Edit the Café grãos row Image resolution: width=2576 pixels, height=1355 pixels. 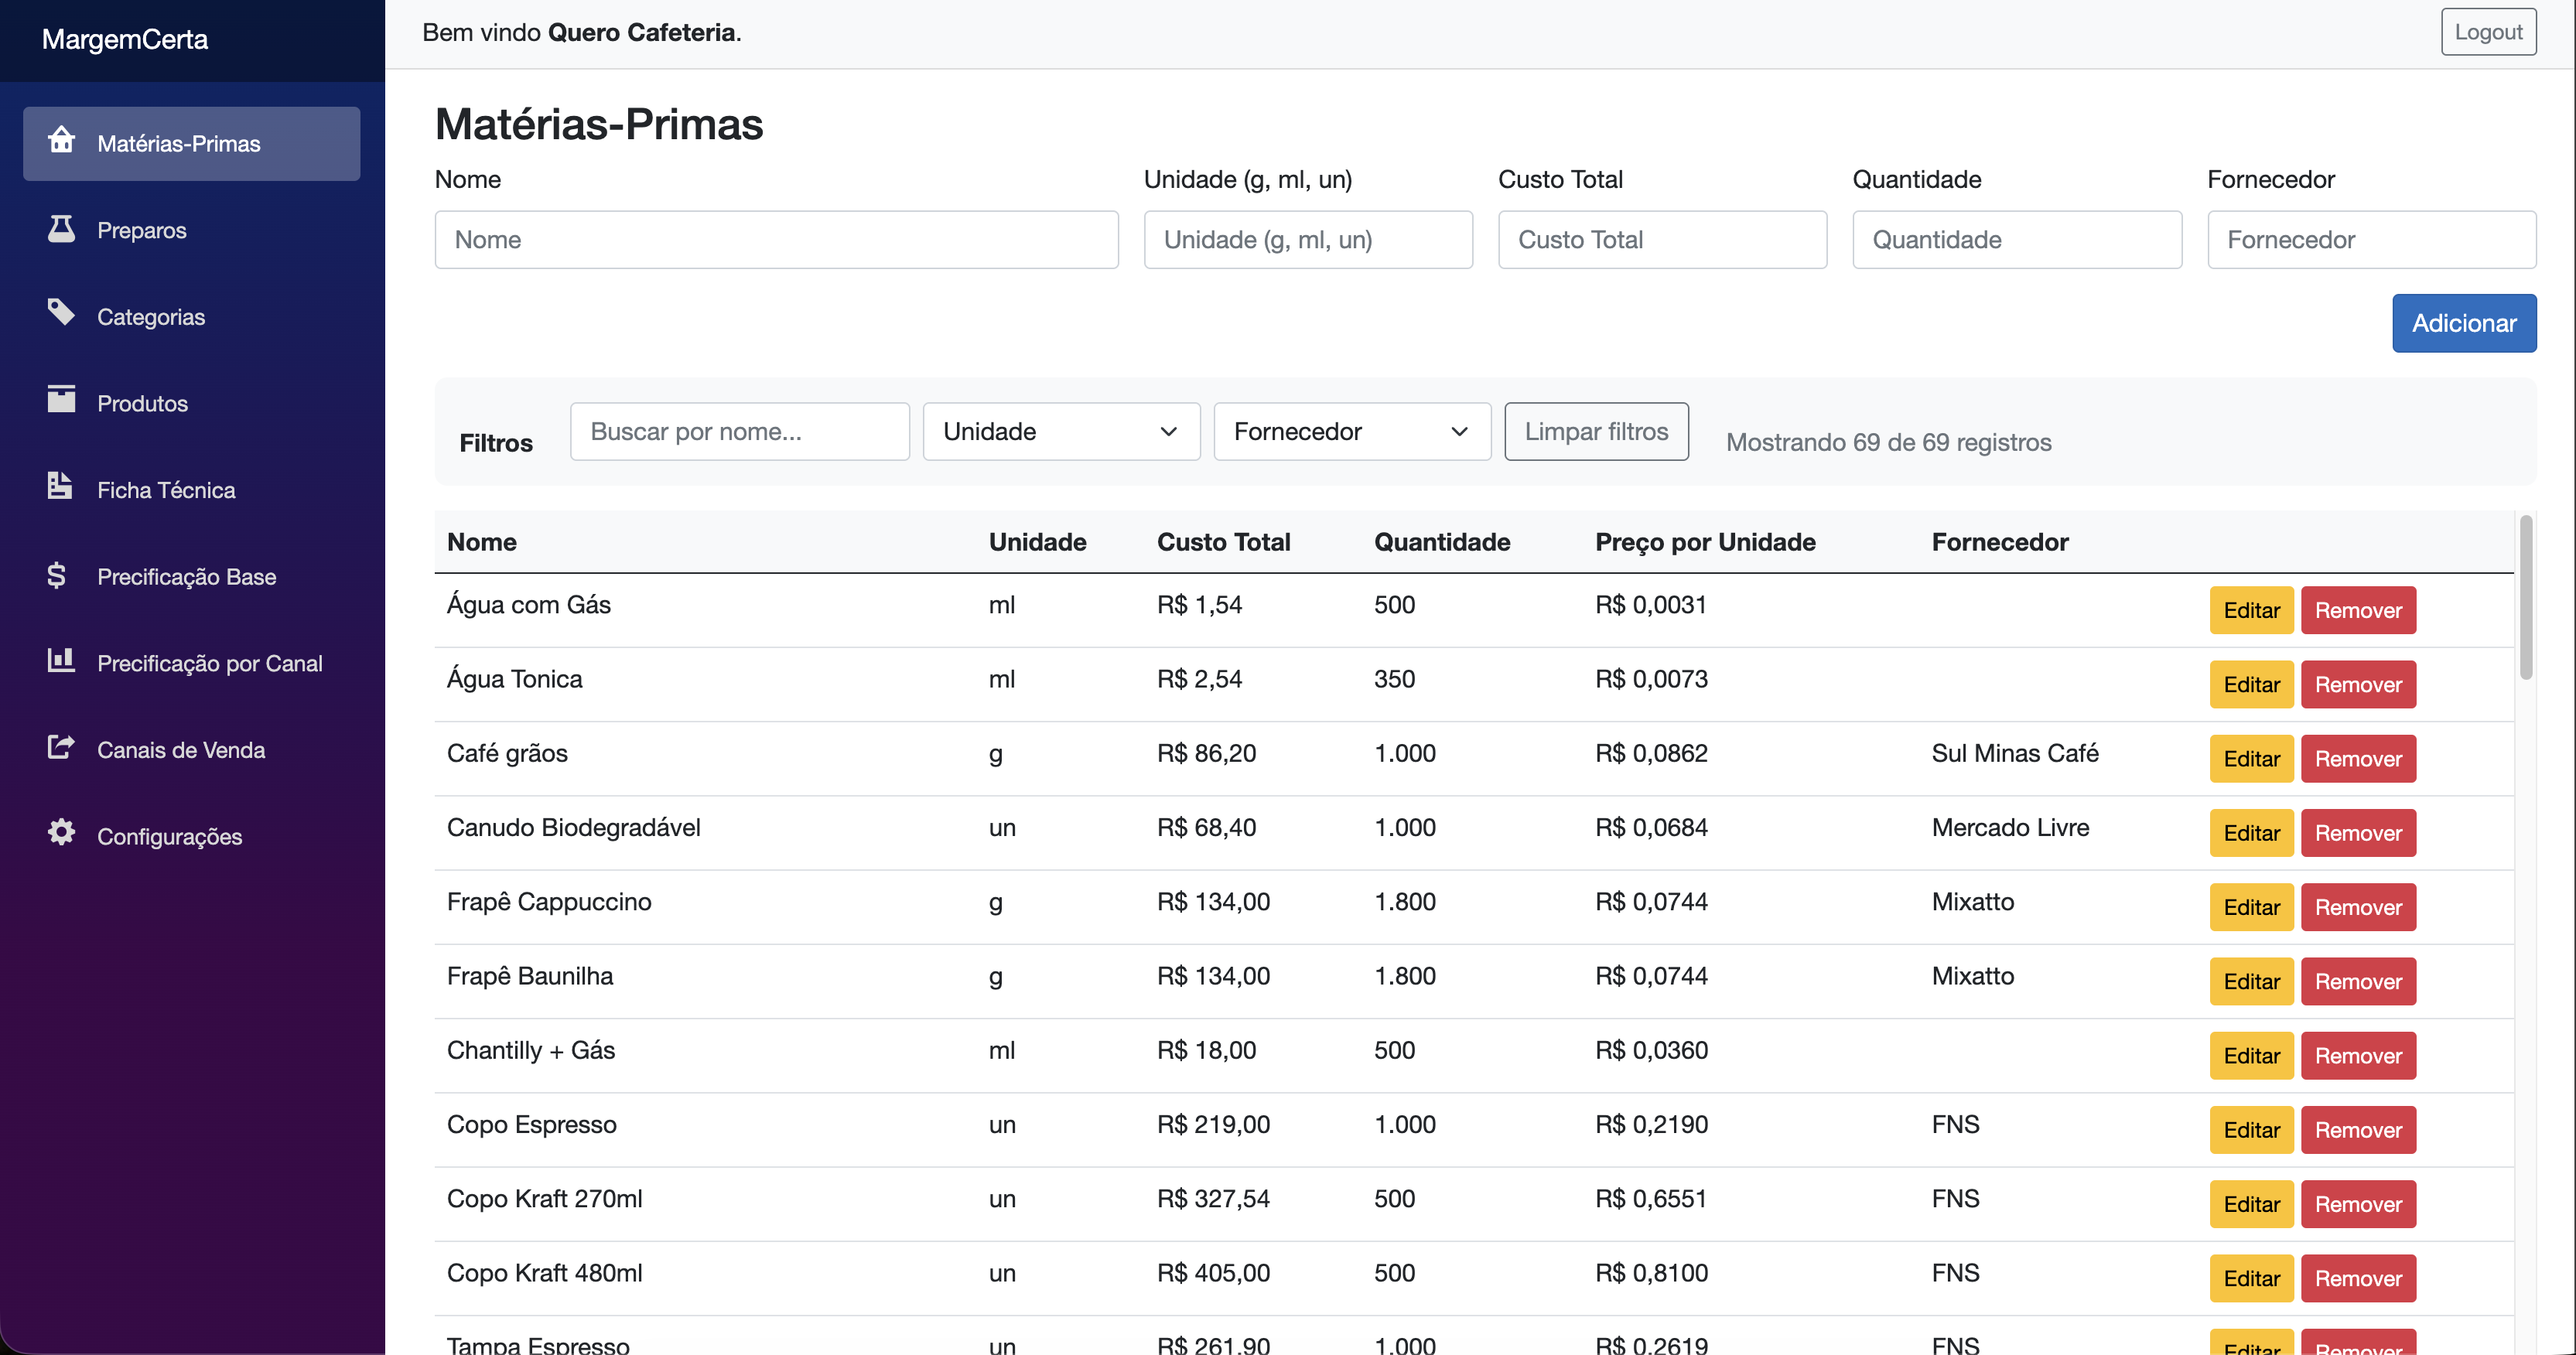pos(2250,758)
